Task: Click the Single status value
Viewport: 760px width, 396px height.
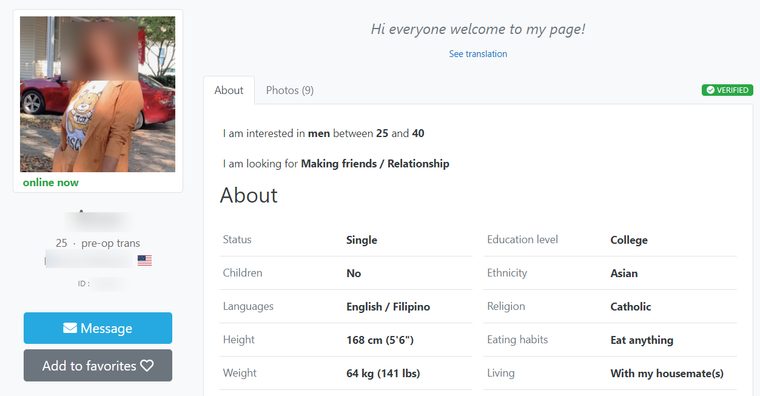Action: click(362, 240)
